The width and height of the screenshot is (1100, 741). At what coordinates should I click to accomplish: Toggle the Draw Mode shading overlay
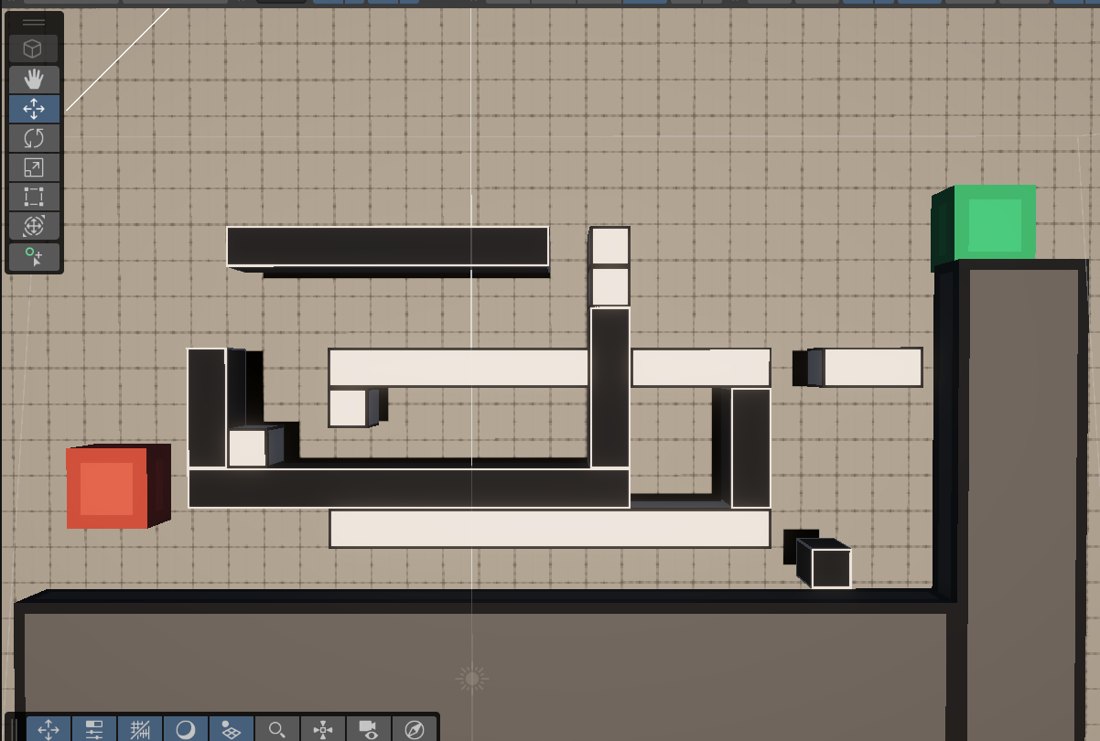(185, 729)
